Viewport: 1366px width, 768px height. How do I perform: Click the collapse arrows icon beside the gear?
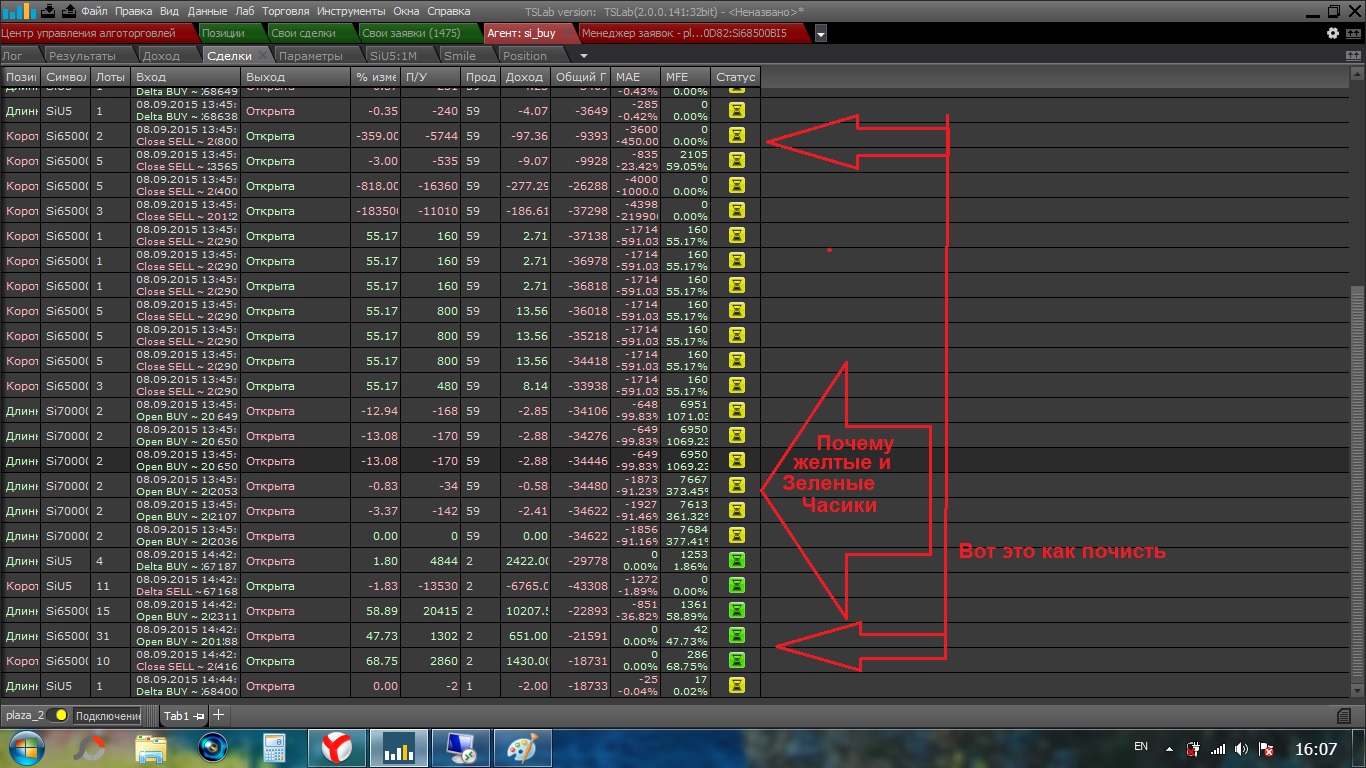point(1352,33)
